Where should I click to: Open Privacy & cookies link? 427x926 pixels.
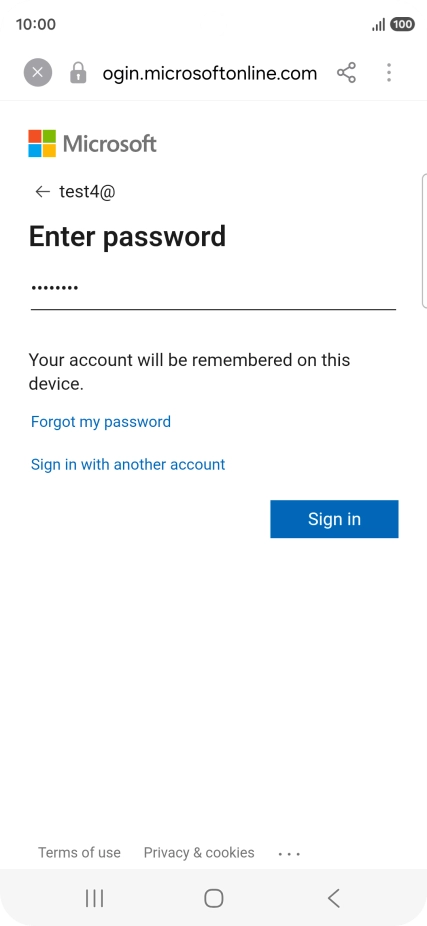click(x=199, y=853)
